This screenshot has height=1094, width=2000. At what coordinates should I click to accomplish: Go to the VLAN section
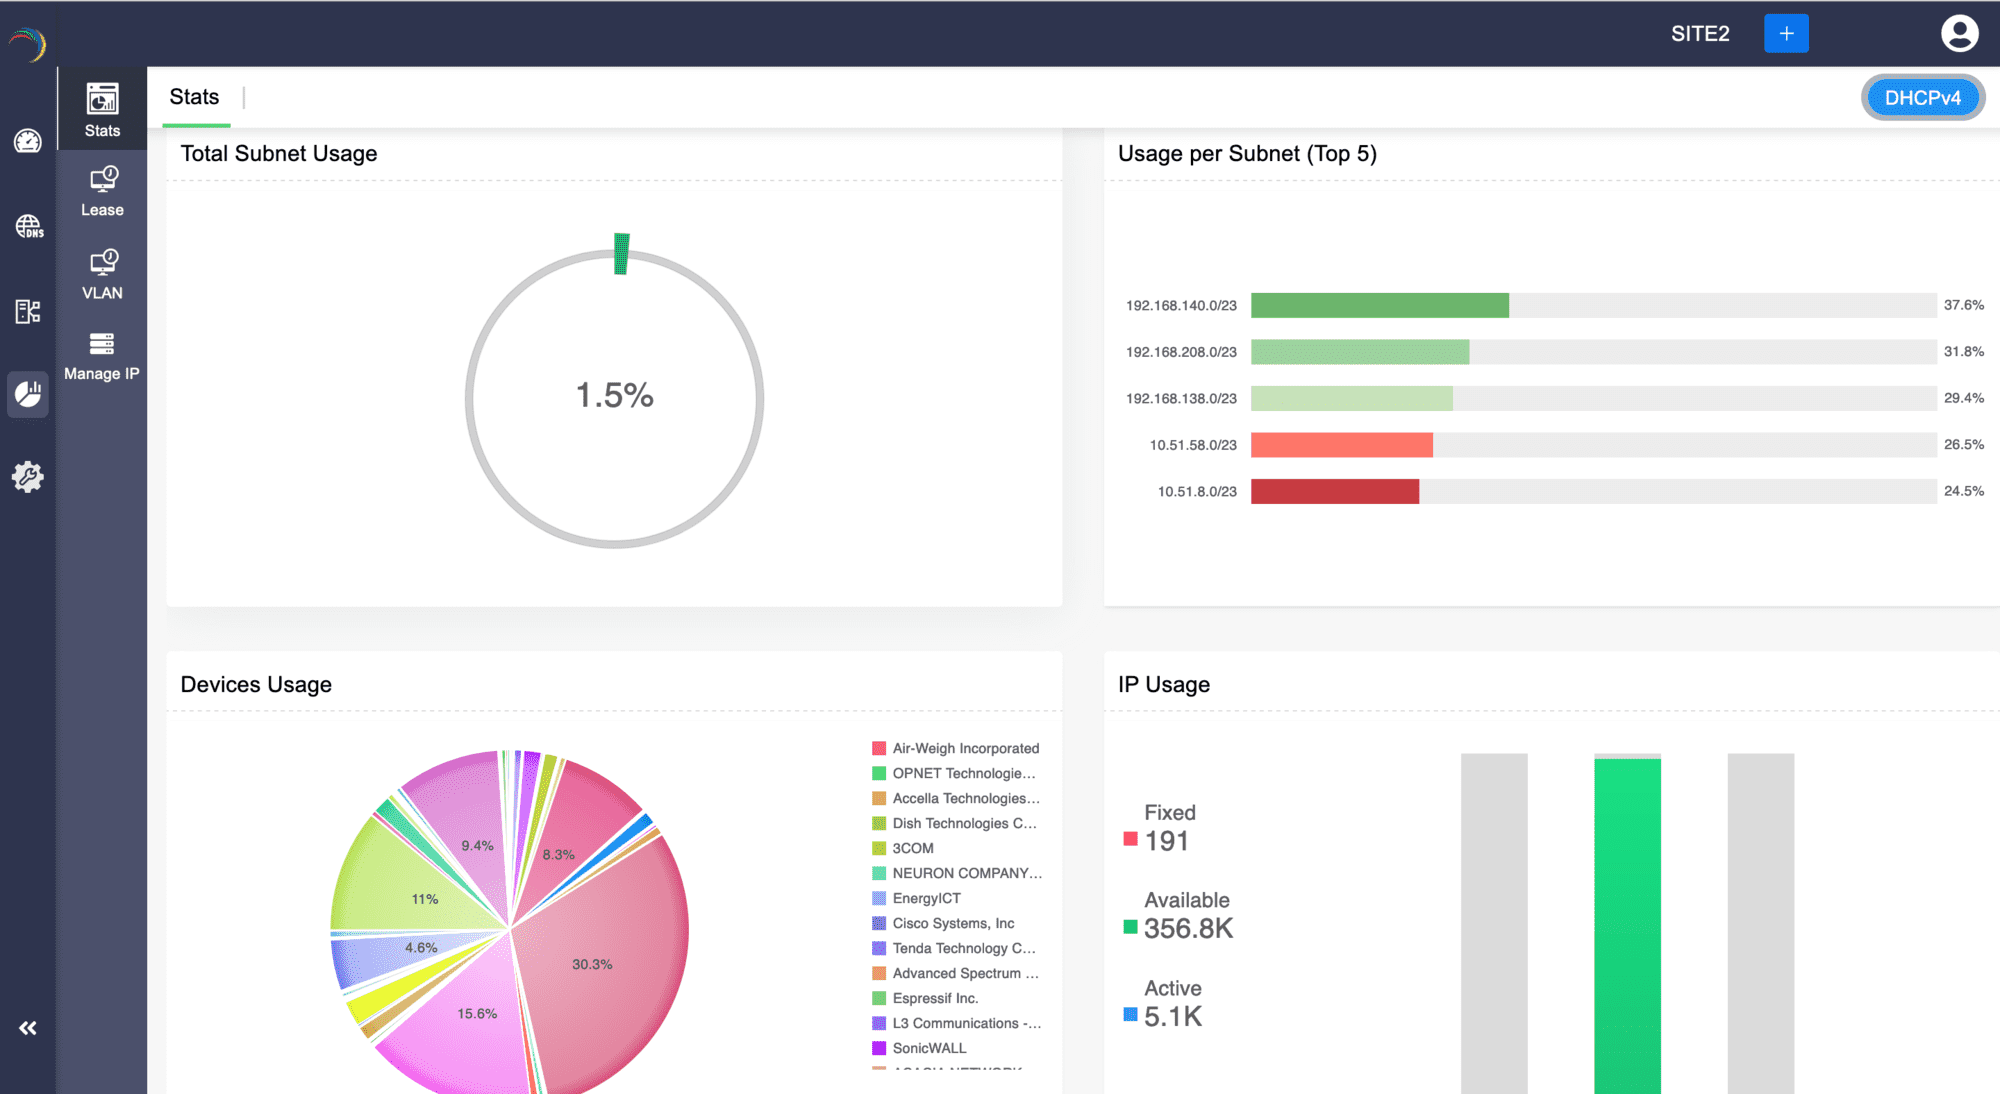102,274
